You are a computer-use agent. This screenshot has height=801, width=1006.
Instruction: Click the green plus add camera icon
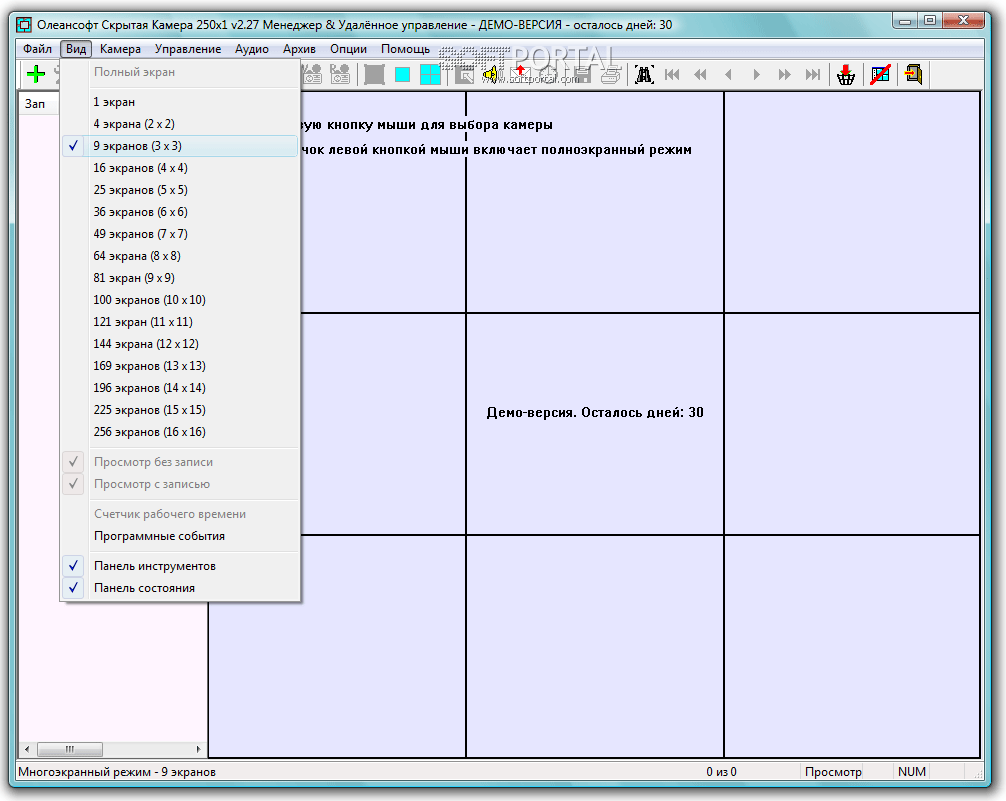point(36,74)
